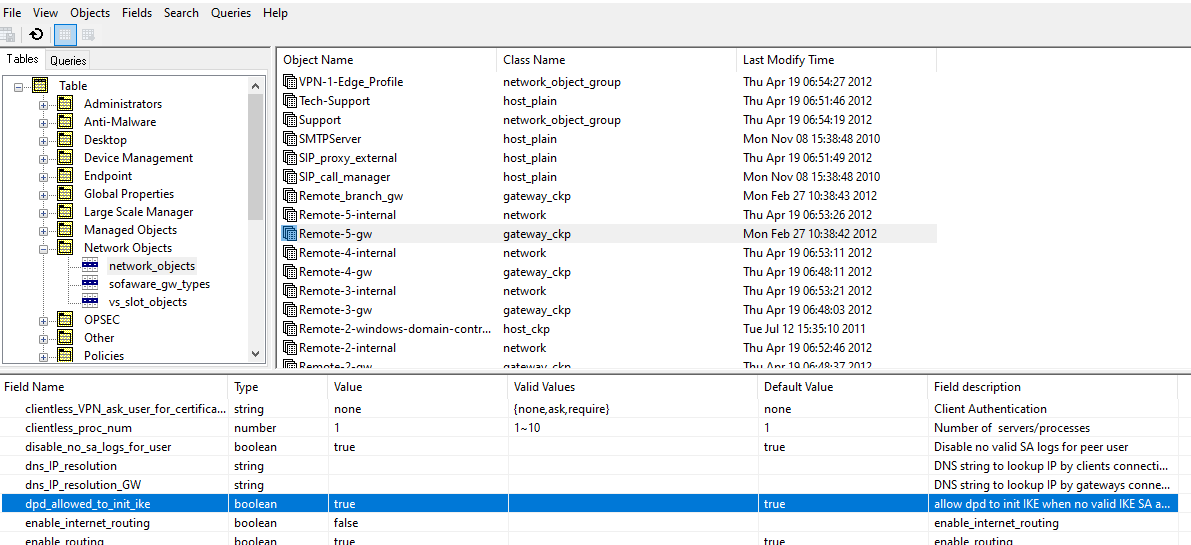Click the save table icon in toolbar
Screen dimensions: 1191x545
click(8, 34)
